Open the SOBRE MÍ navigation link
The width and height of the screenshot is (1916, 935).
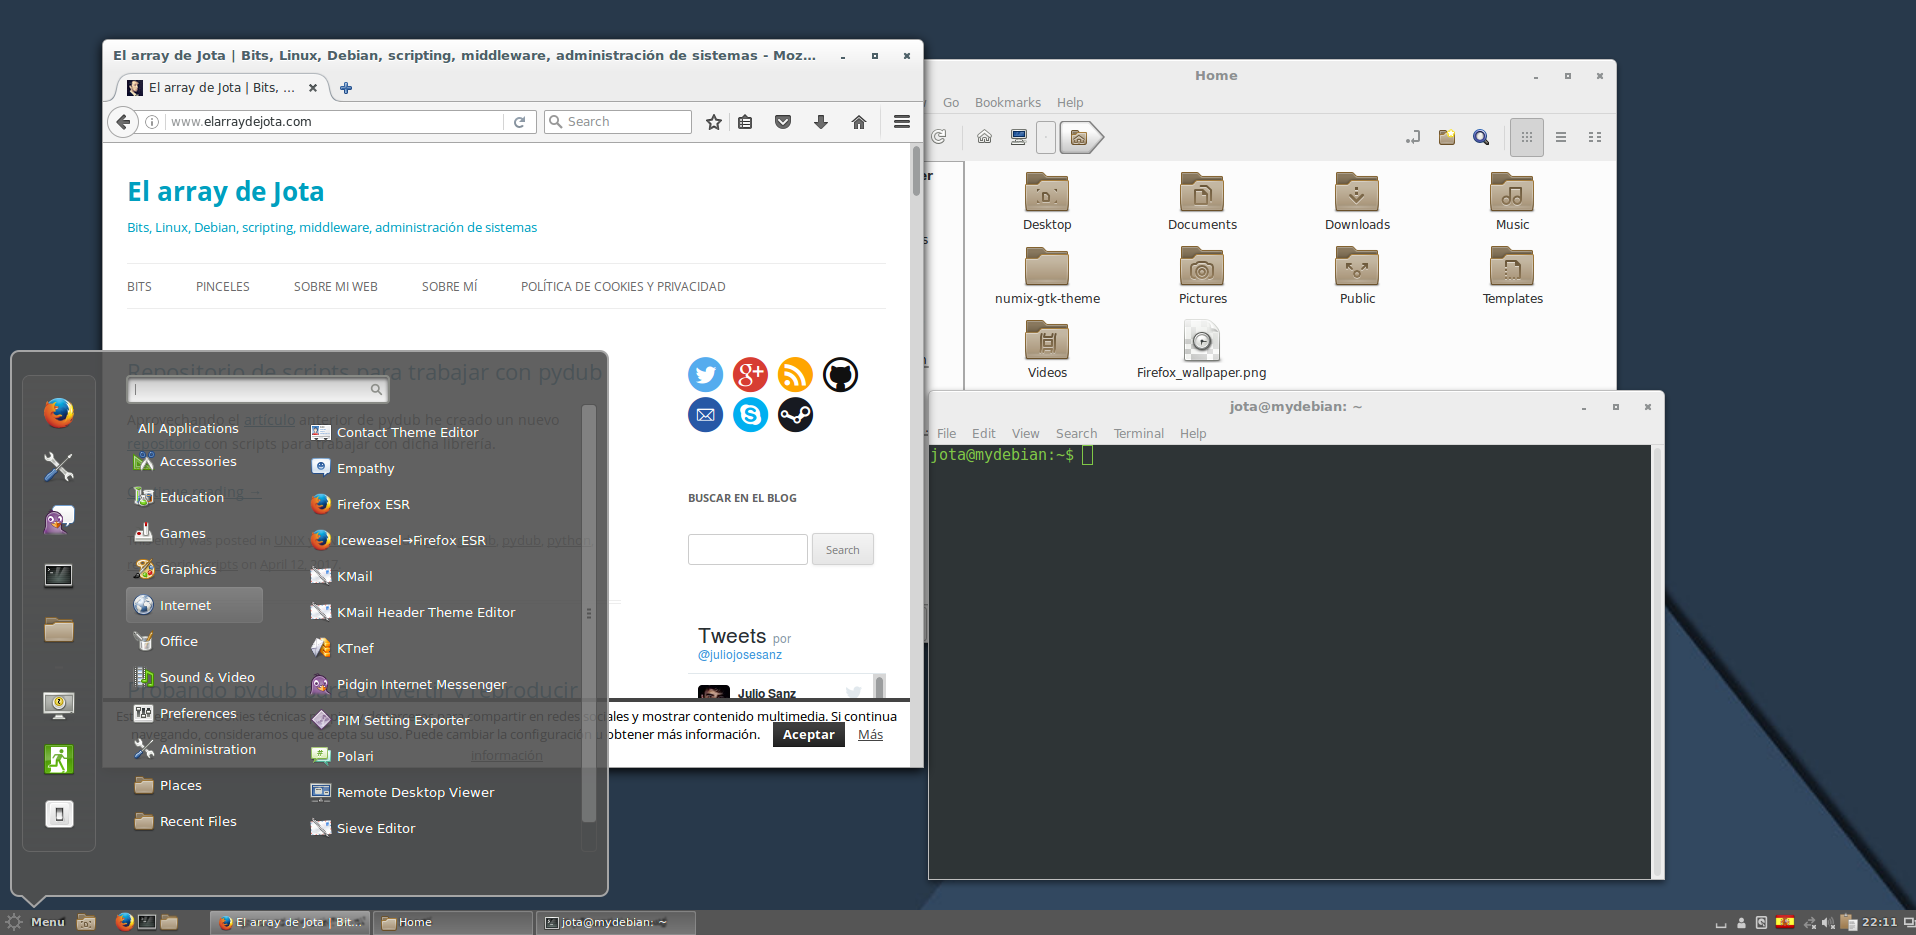point(449,287)
